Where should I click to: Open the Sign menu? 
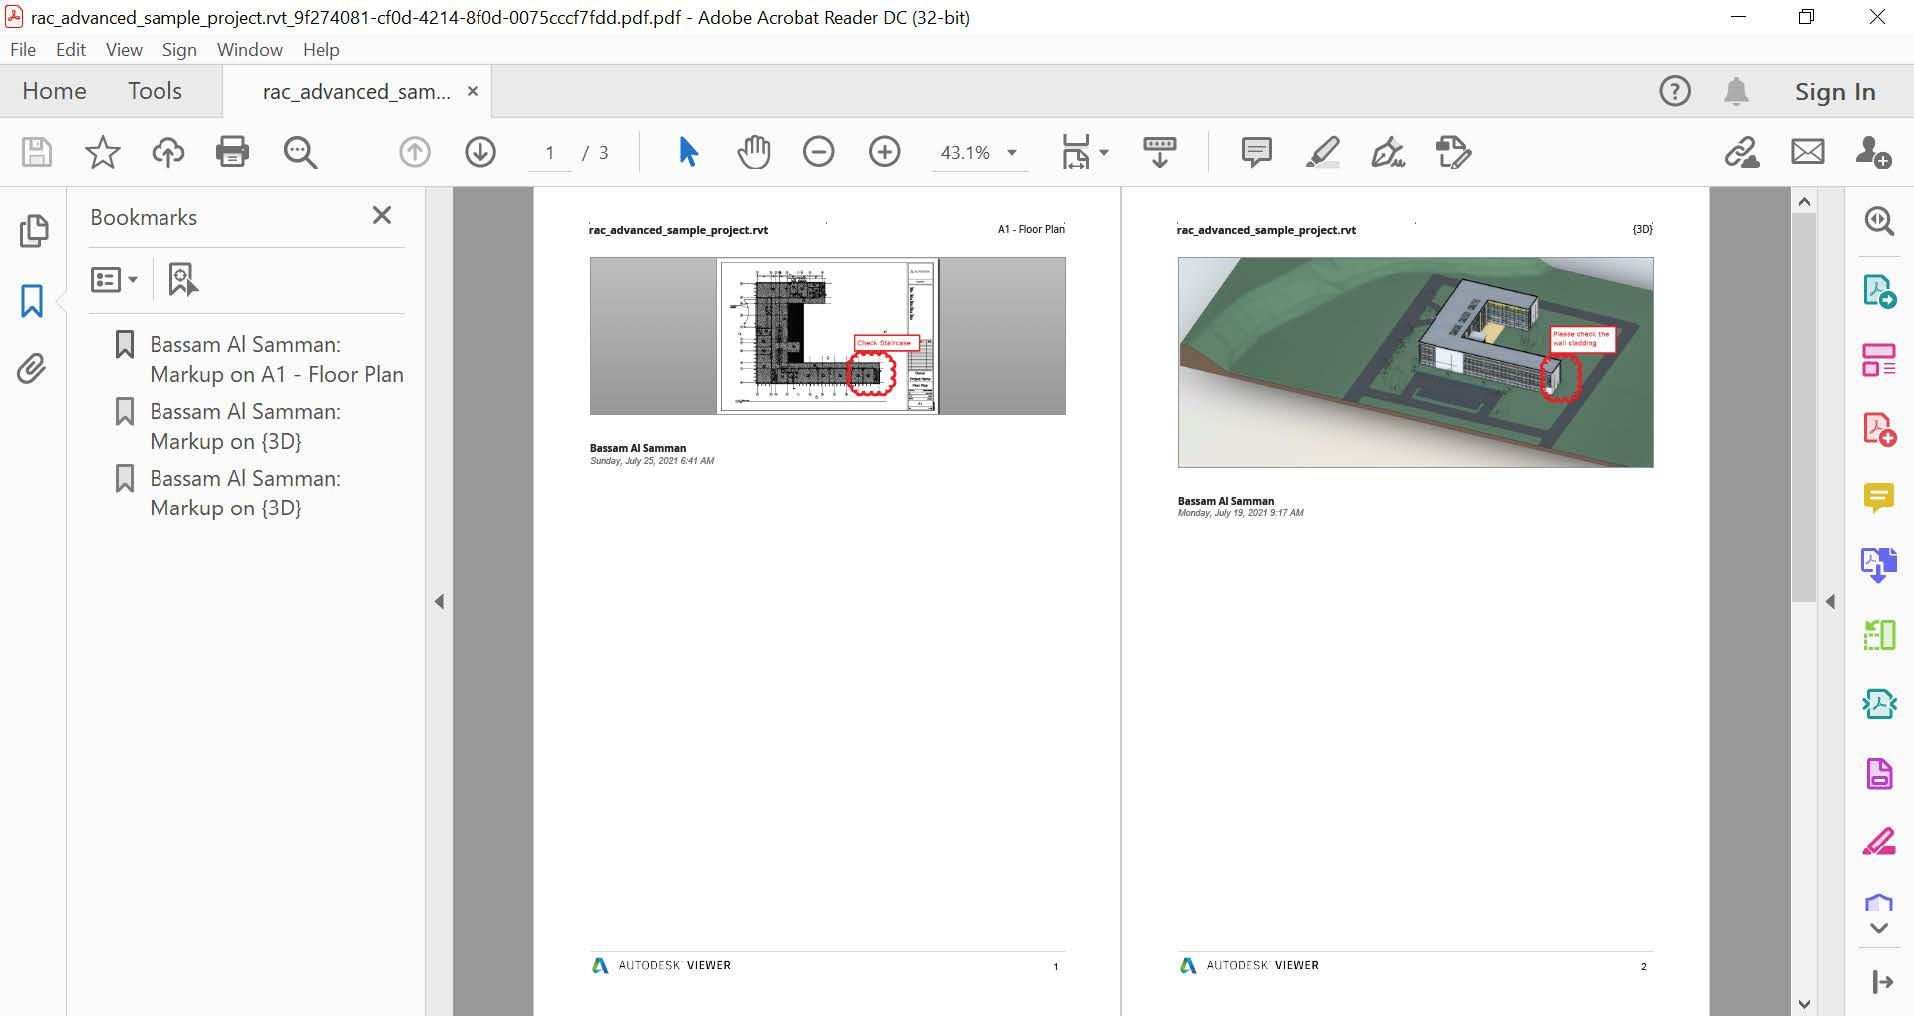pyautogui.click(x=179, y=49)
